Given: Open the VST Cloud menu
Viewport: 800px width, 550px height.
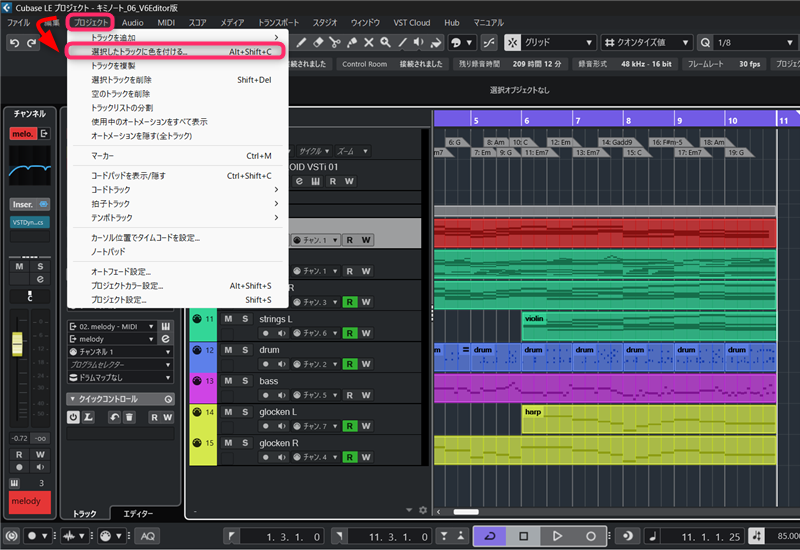Looking at the screenshot, I should tap(412, 22).
